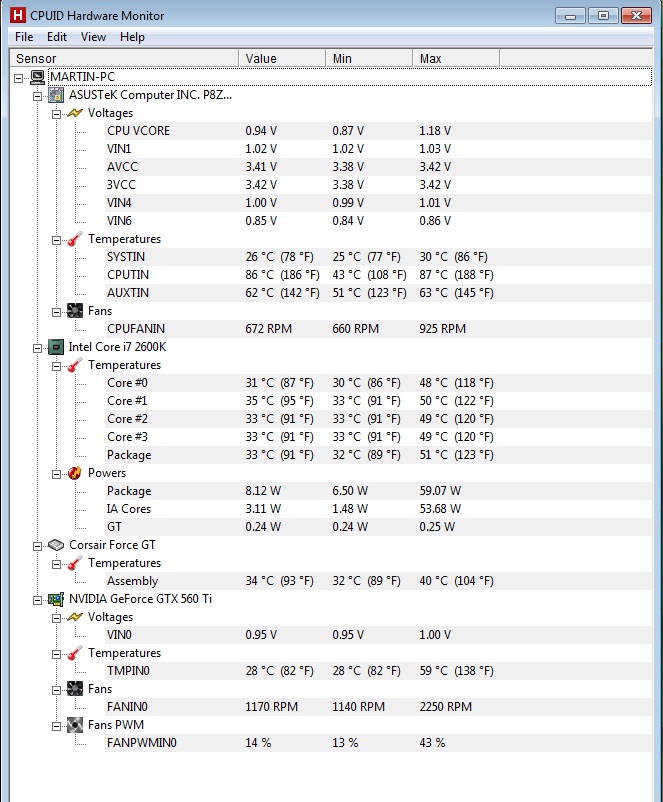Select the 3VCC voltage row

378,185
